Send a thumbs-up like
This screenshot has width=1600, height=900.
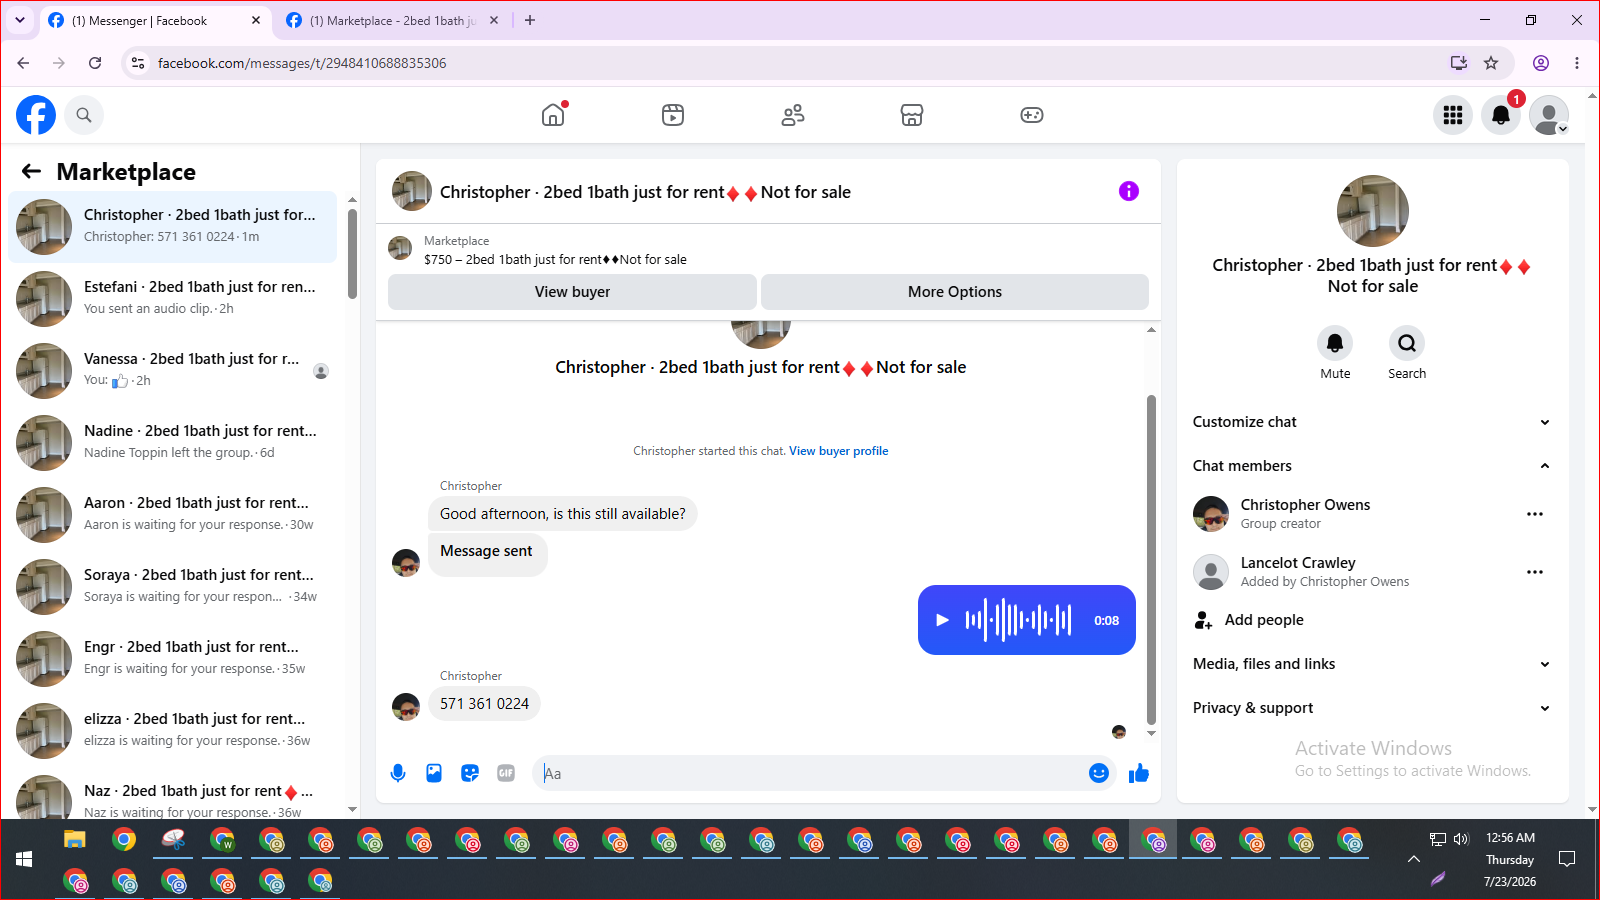[x=1139, y=773]
